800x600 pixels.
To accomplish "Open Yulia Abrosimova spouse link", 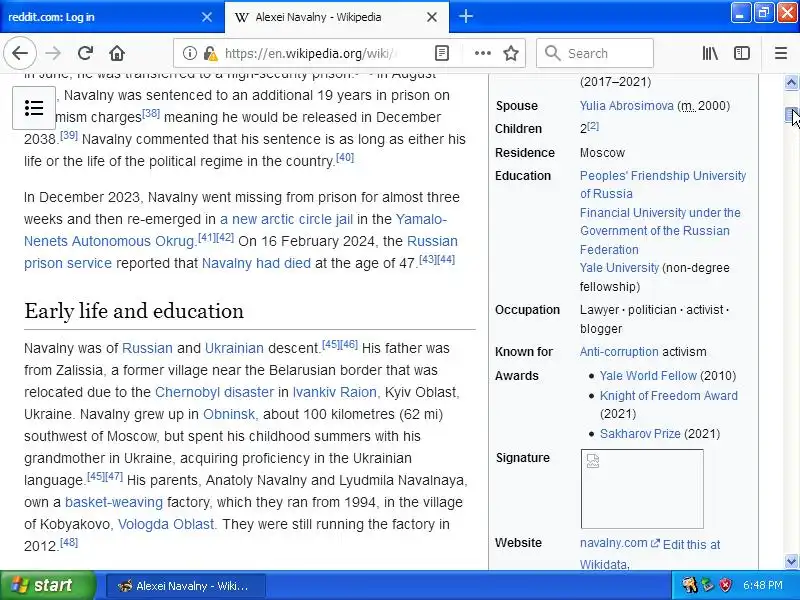I will click(x=627, y=106).
